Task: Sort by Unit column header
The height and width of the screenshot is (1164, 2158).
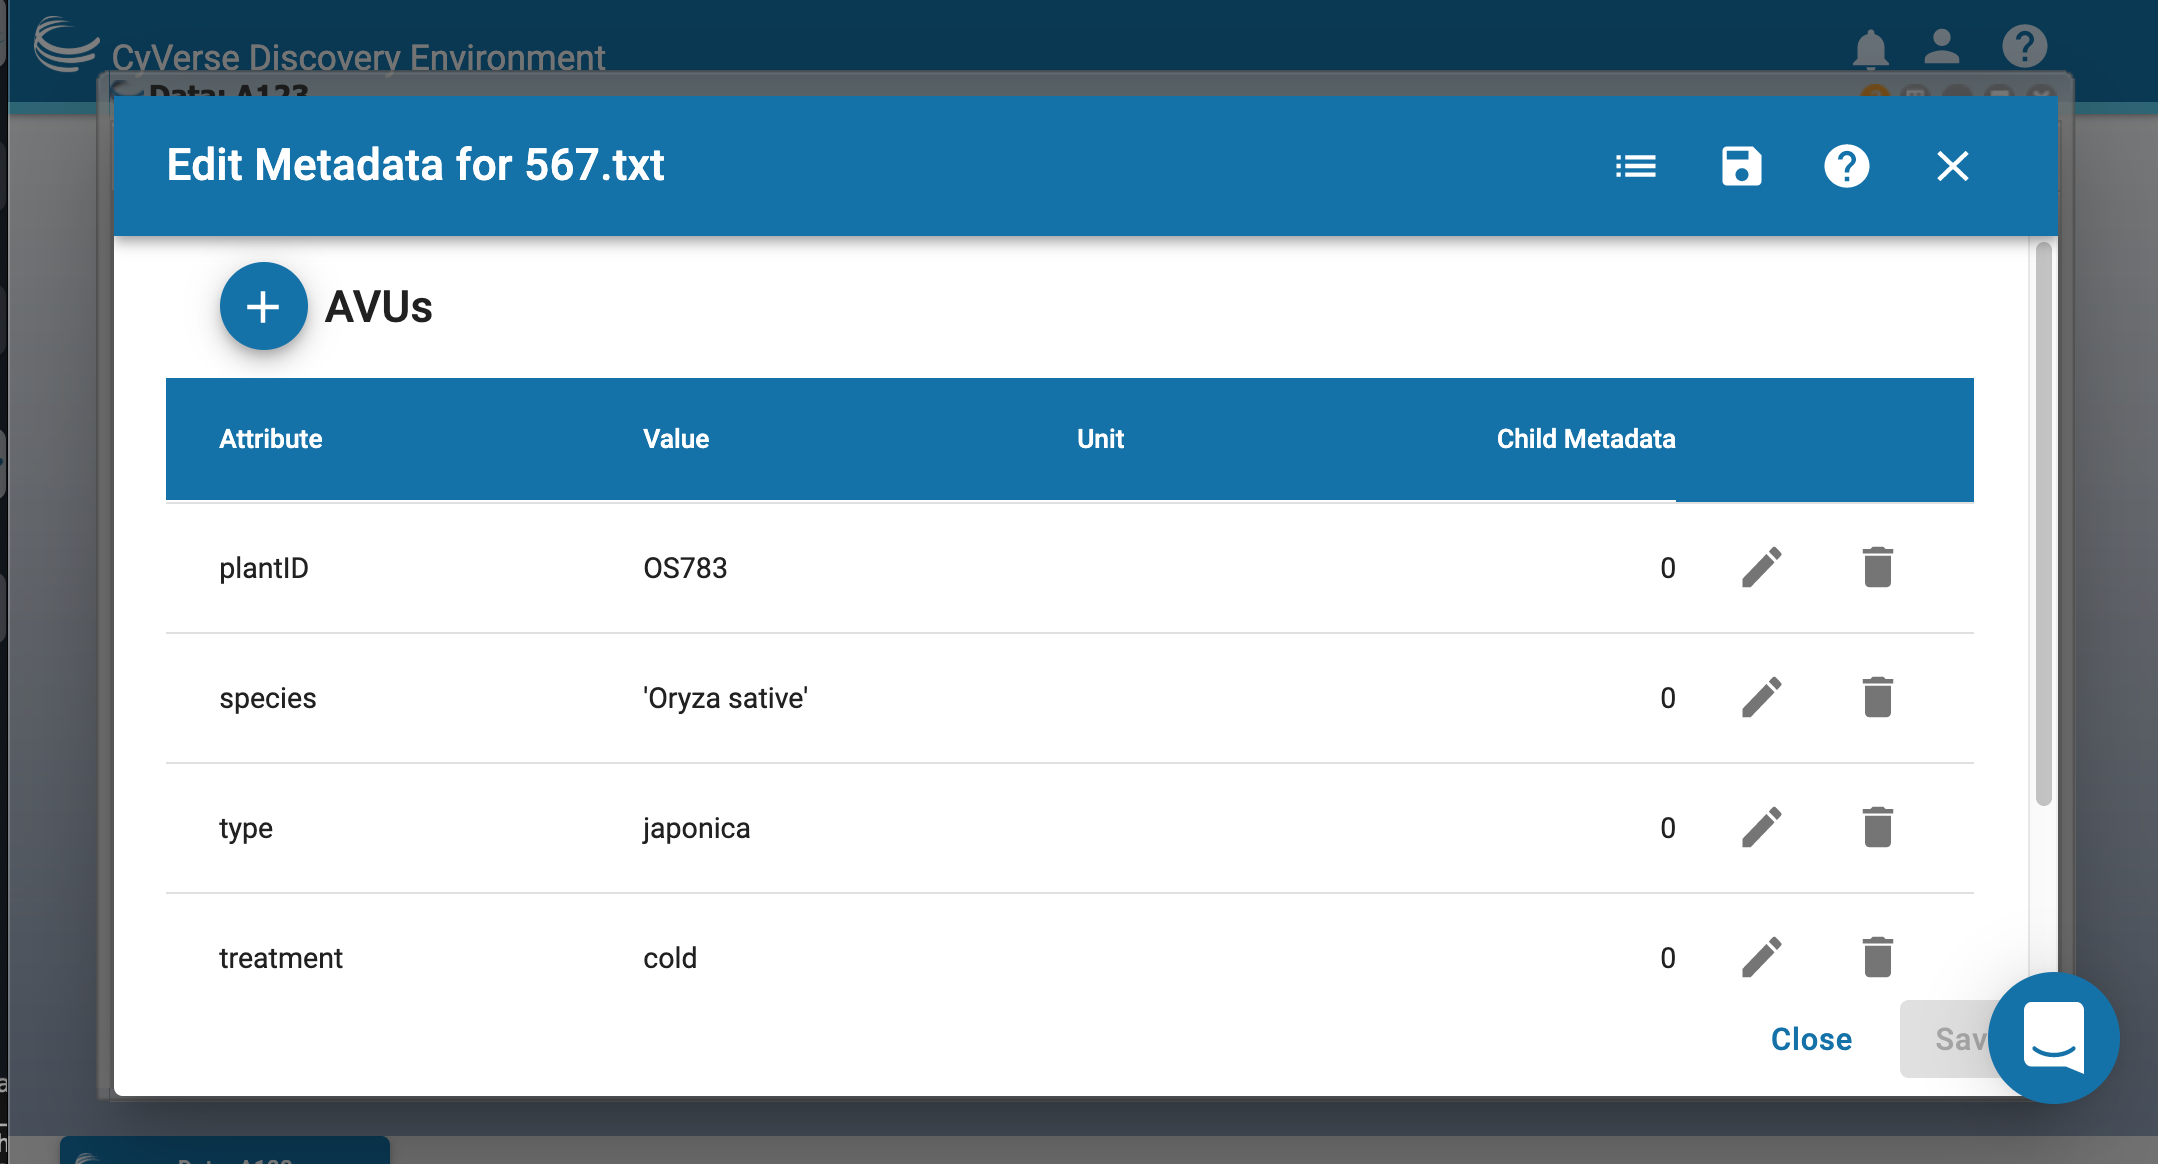Action: [x=1100, y=439]
